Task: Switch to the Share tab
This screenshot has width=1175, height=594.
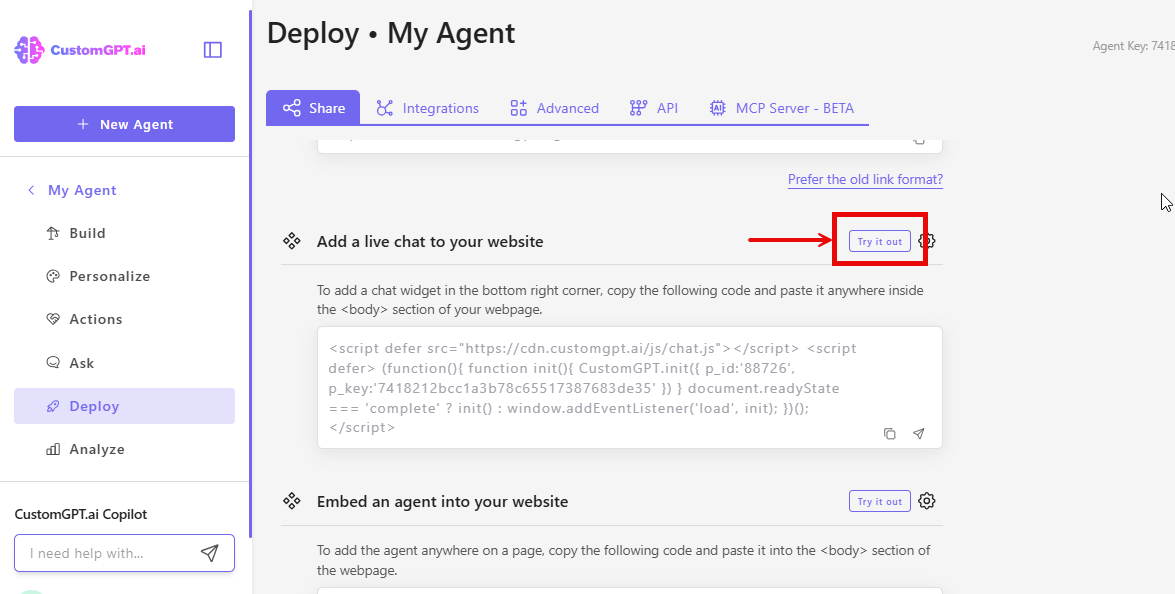Action: tap(313, 108)
